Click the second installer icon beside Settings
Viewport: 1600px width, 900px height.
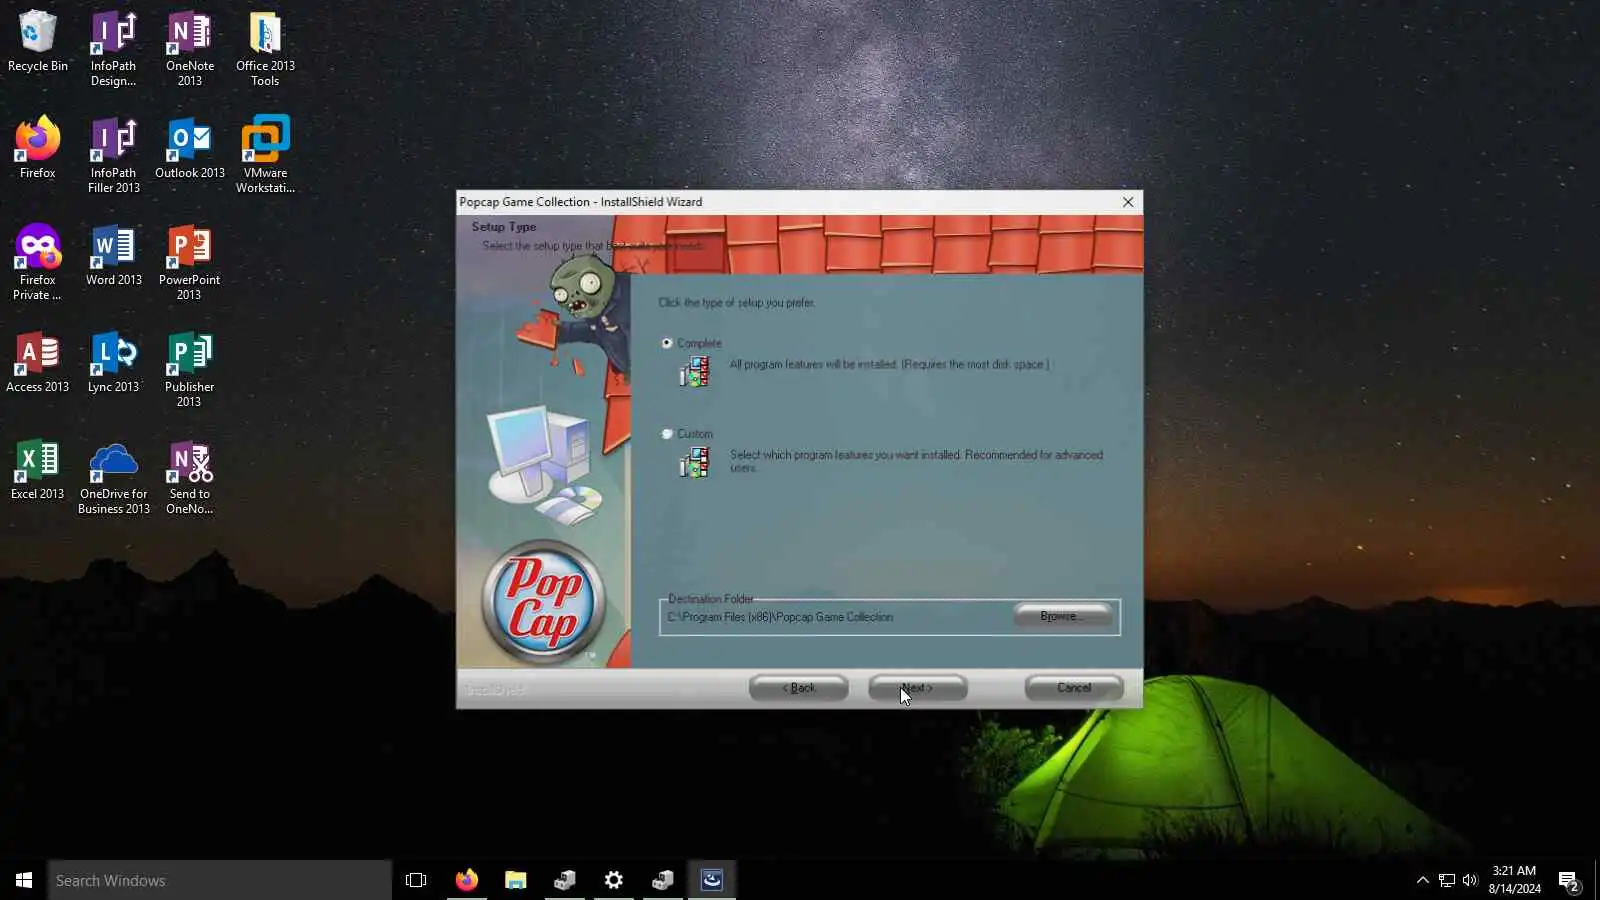tap(662, 880)
